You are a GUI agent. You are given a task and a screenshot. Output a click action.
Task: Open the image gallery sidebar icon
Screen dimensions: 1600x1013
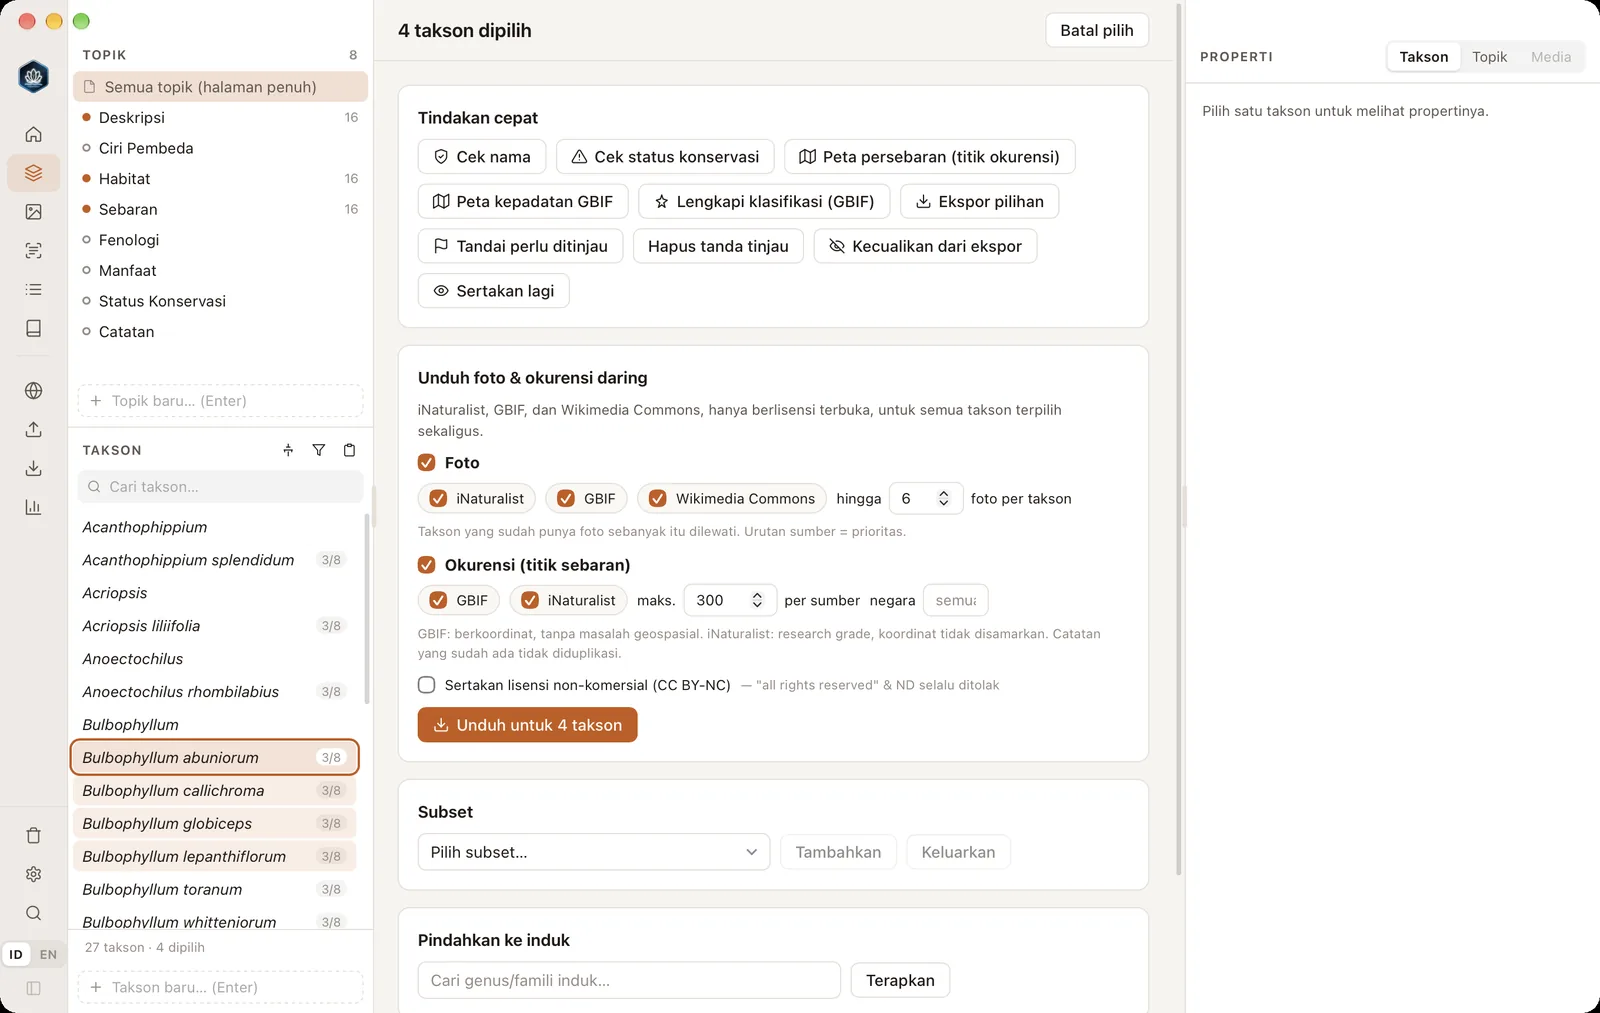pos(33,212)
